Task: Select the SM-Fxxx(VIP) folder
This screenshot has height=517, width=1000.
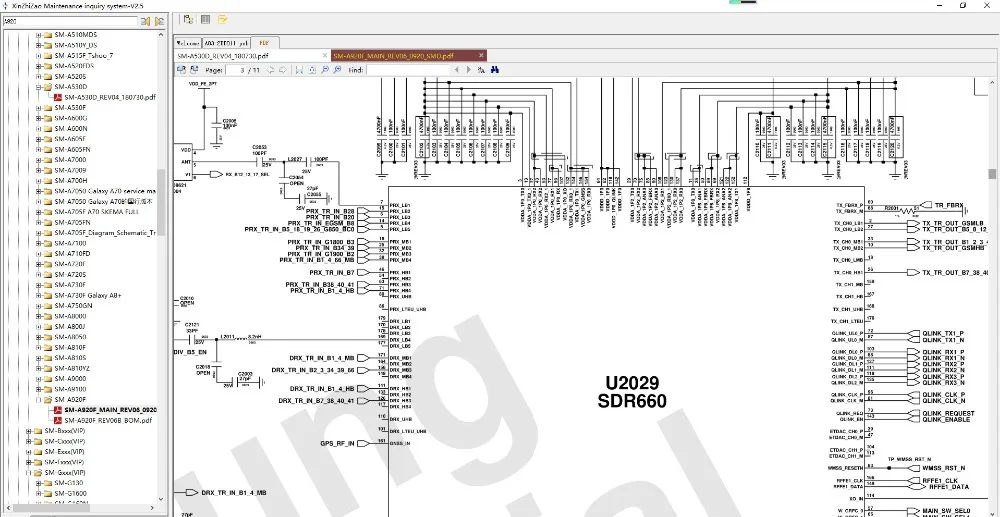Action: (64, 462)
